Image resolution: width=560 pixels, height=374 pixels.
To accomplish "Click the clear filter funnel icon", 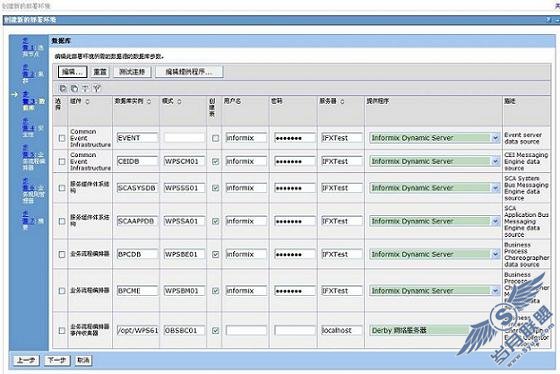I will pos(97,88).
